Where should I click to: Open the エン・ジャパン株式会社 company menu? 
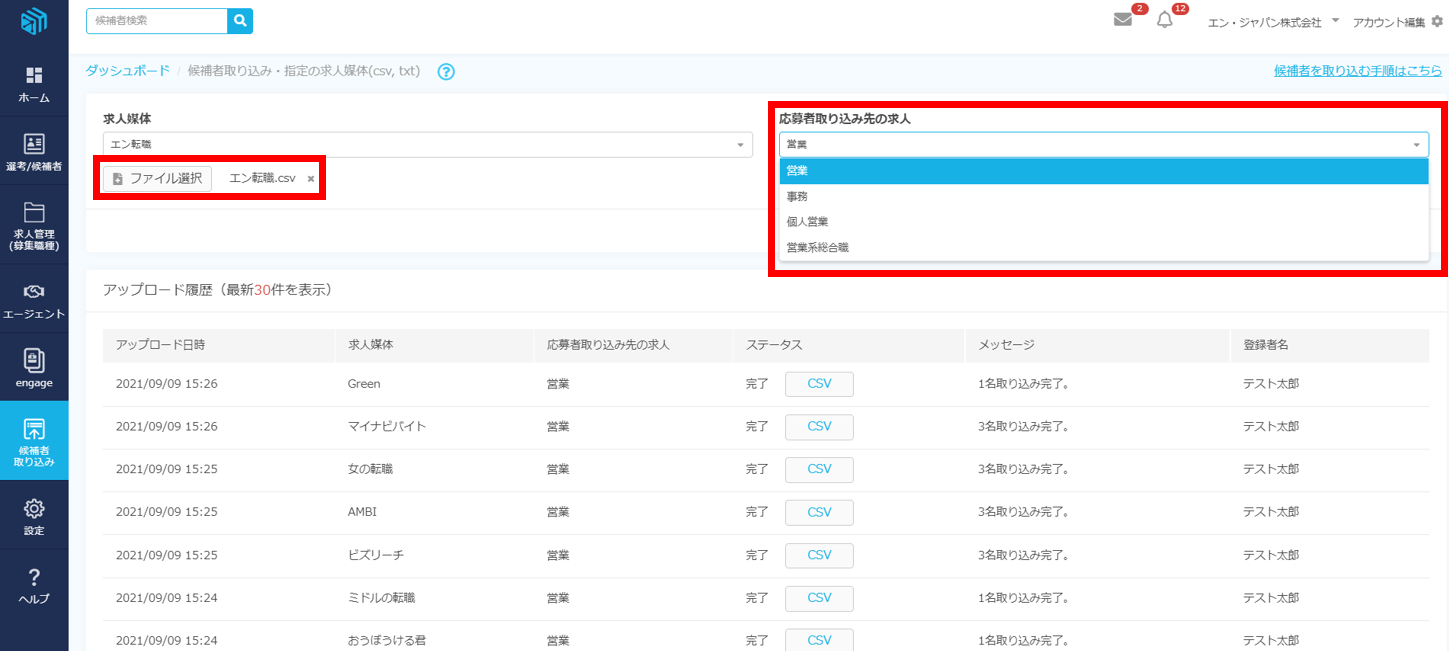[x=1272, y=21]
